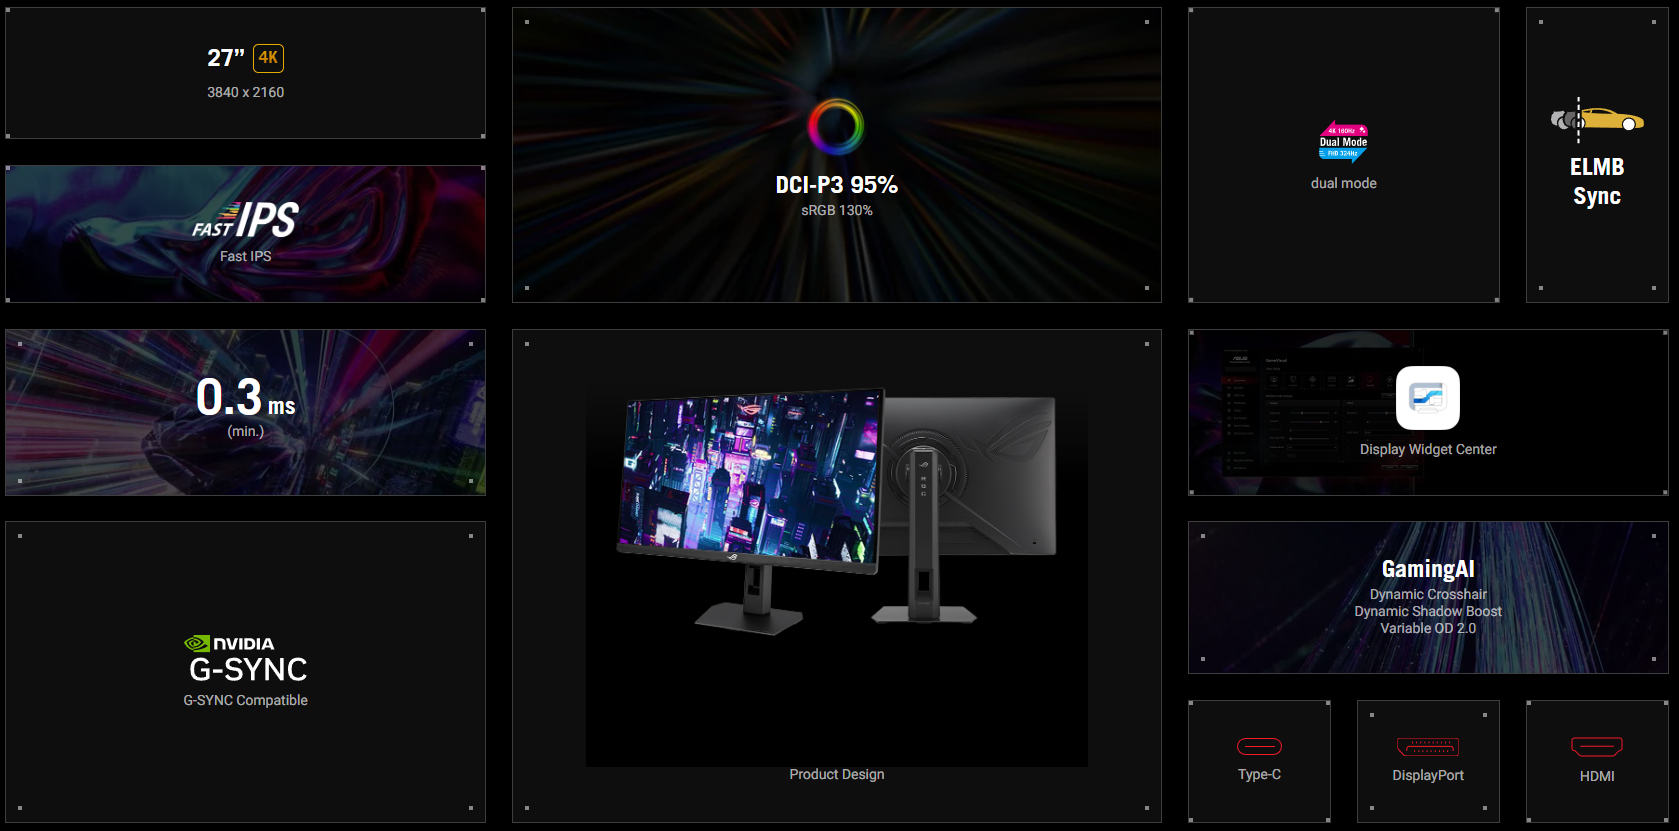Click the Display Widget Center app icon
1679x831 pixels.
(1427, 398)
